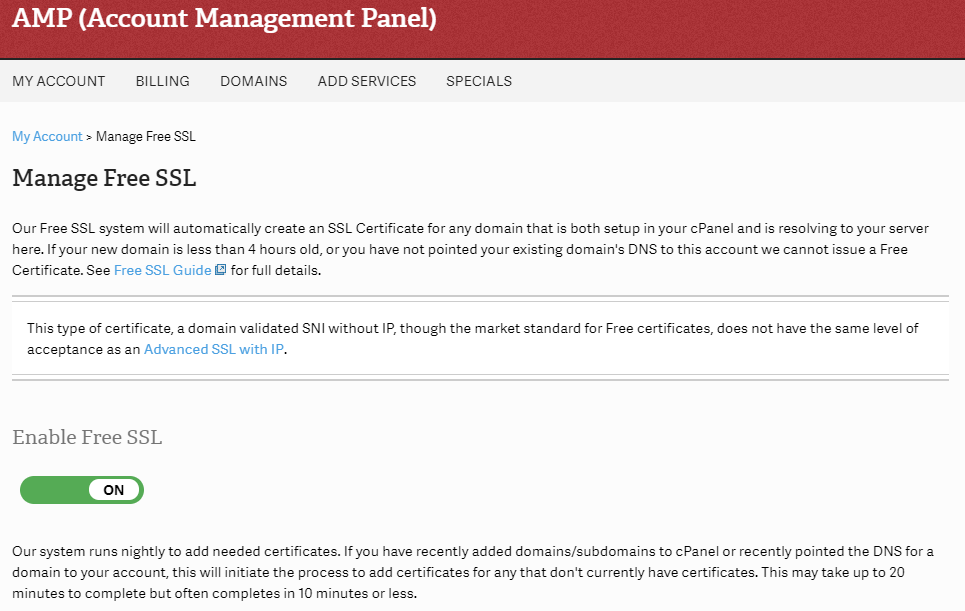Open the Free SSL Guide link

[x=162, y=270]
